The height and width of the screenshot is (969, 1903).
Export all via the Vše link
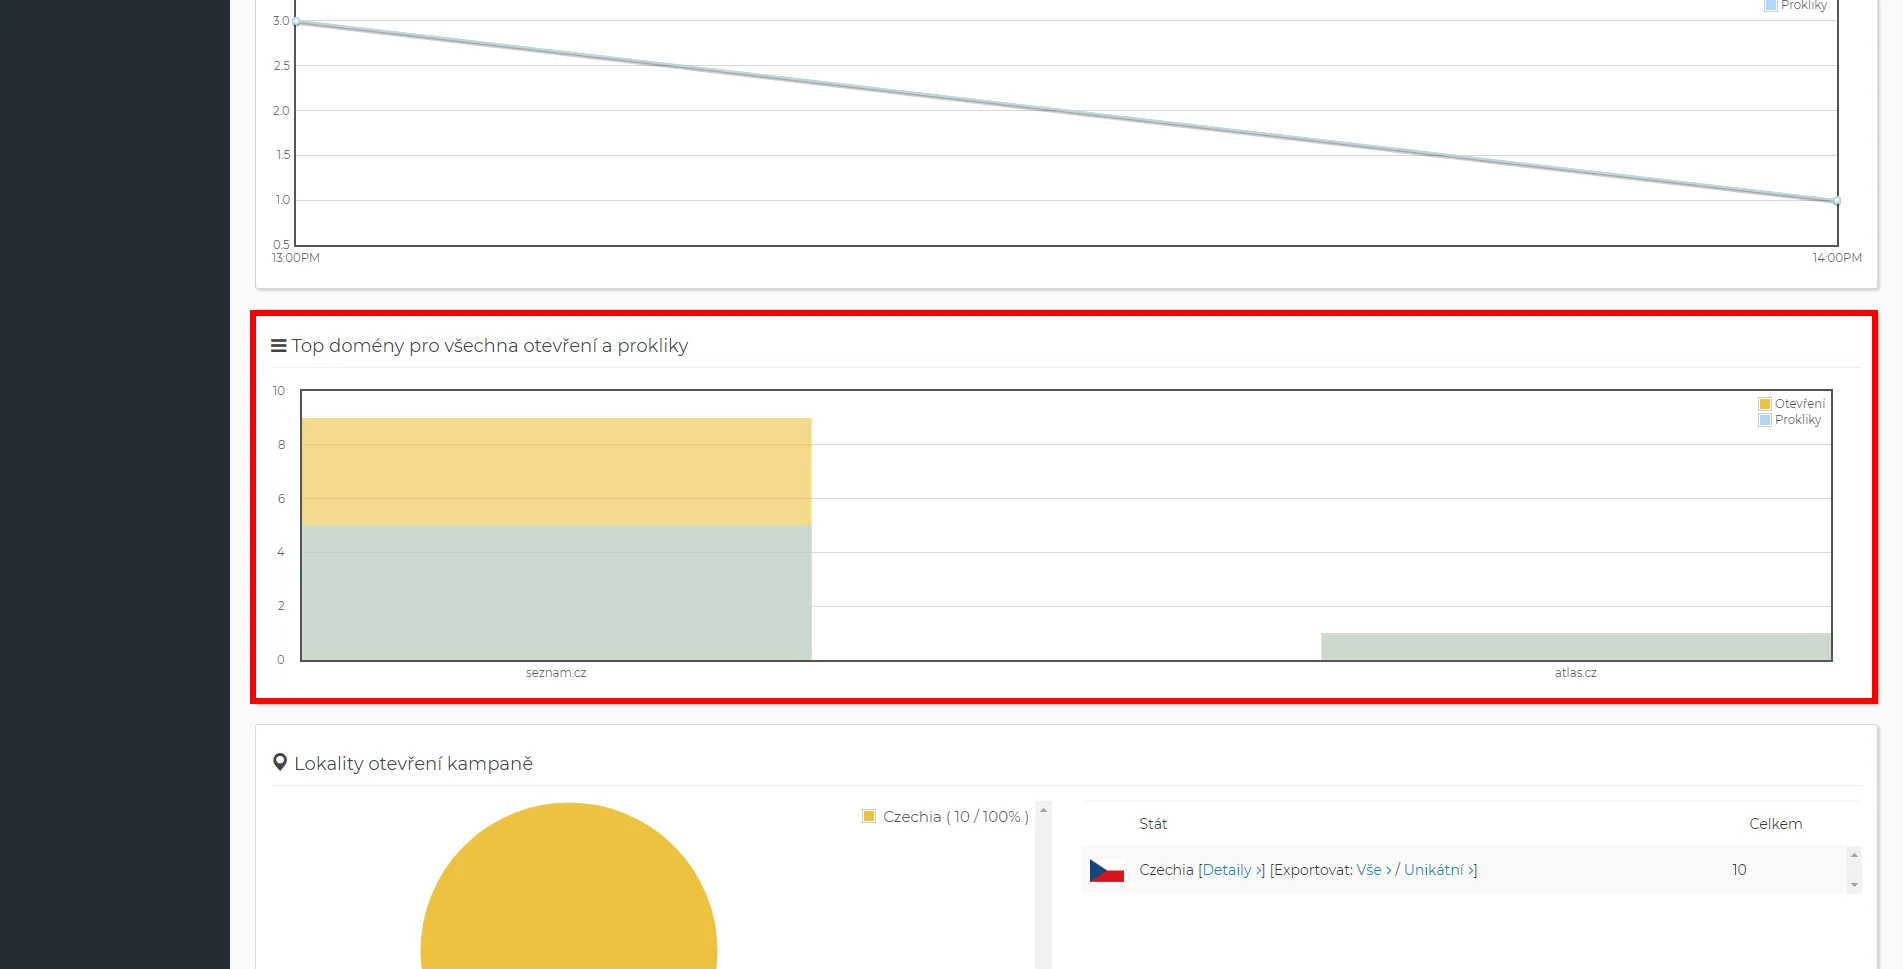(x=1373, y=870)
